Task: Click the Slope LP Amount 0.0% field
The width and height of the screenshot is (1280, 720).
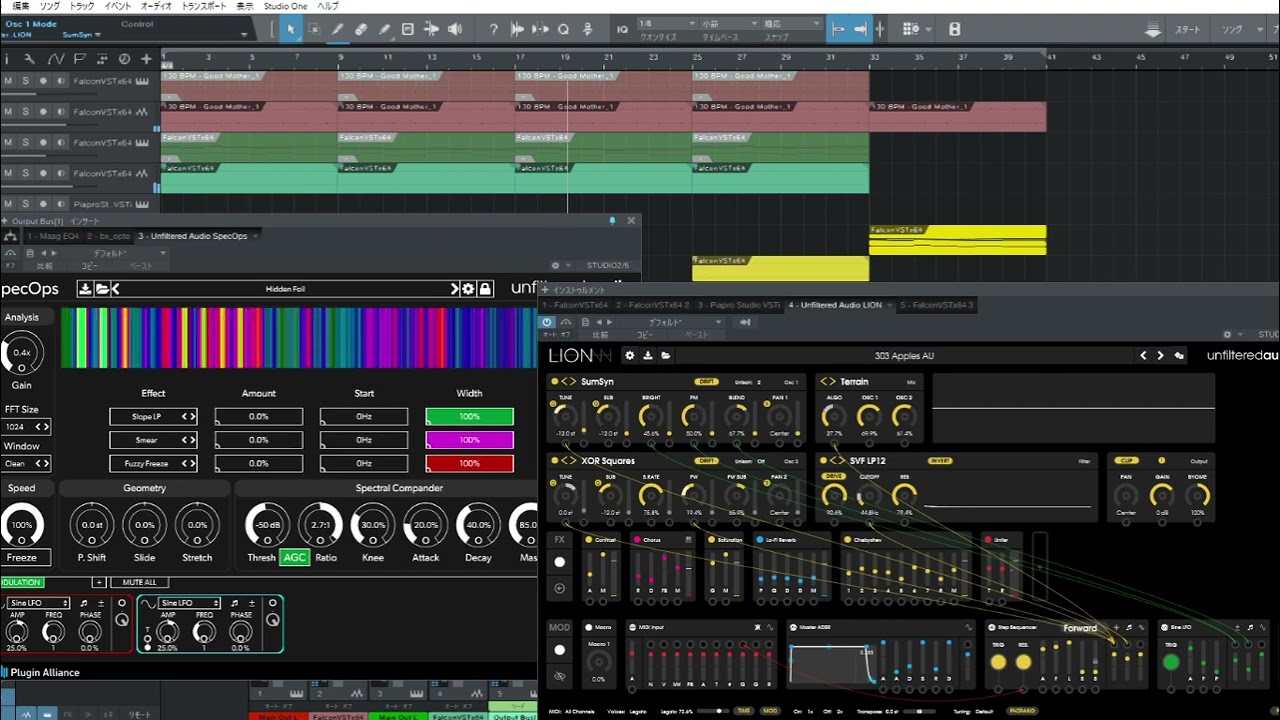Action: 258,417
